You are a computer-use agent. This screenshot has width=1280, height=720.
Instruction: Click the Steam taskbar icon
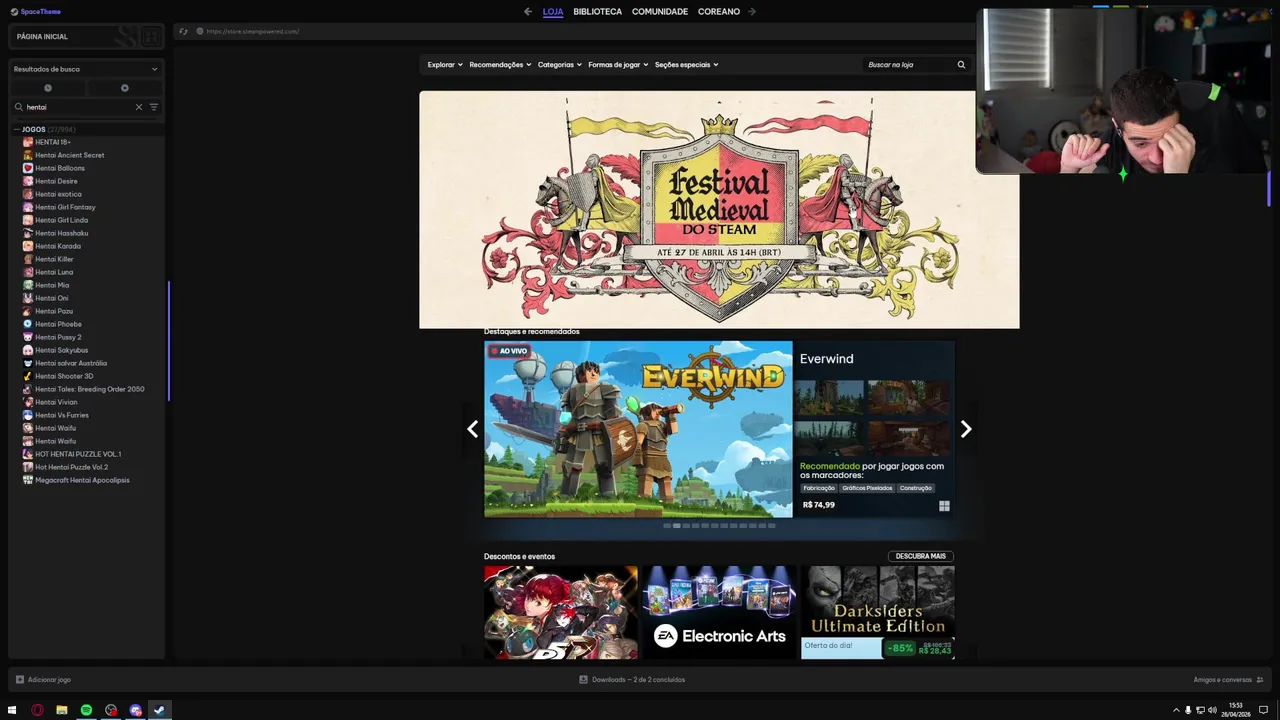coord(159,710)
